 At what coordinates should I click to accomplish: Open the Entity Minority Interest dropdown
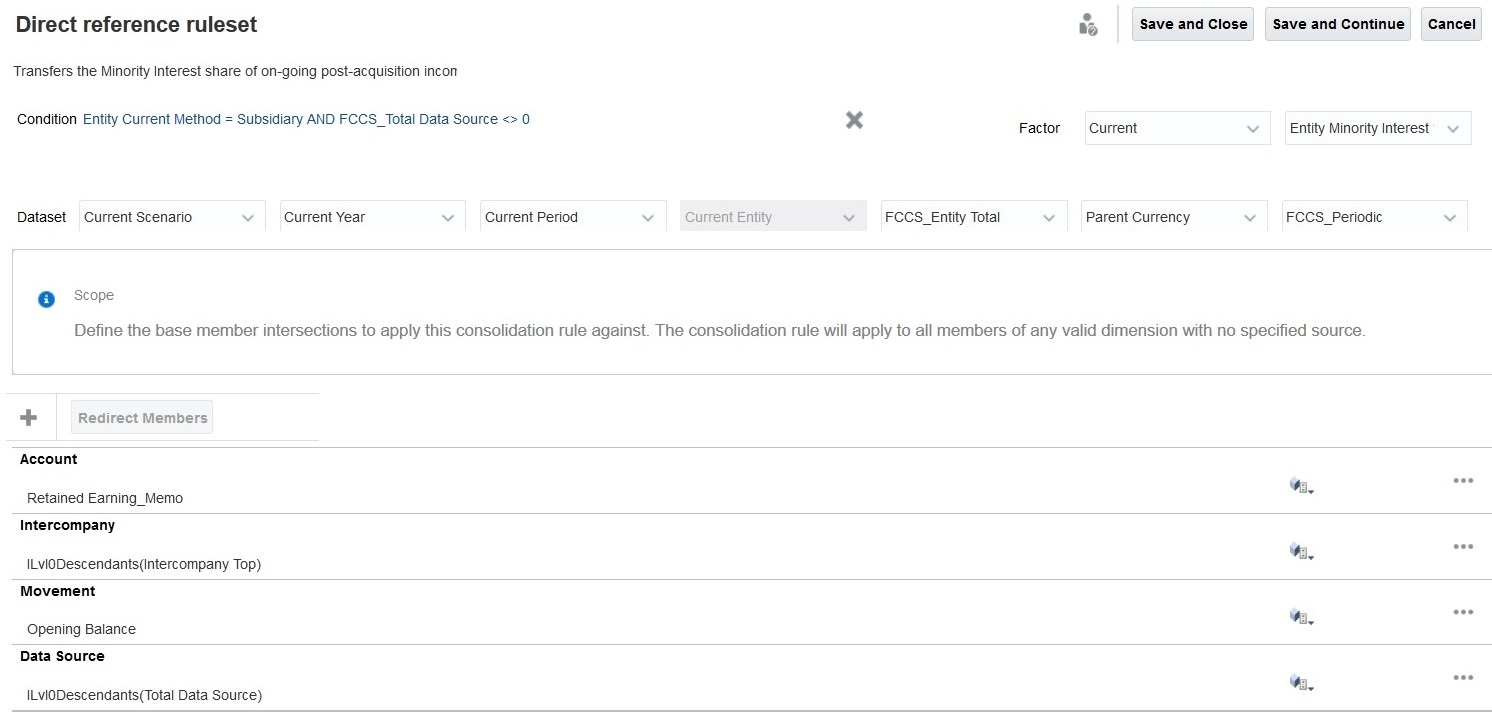click(1377, 128)
